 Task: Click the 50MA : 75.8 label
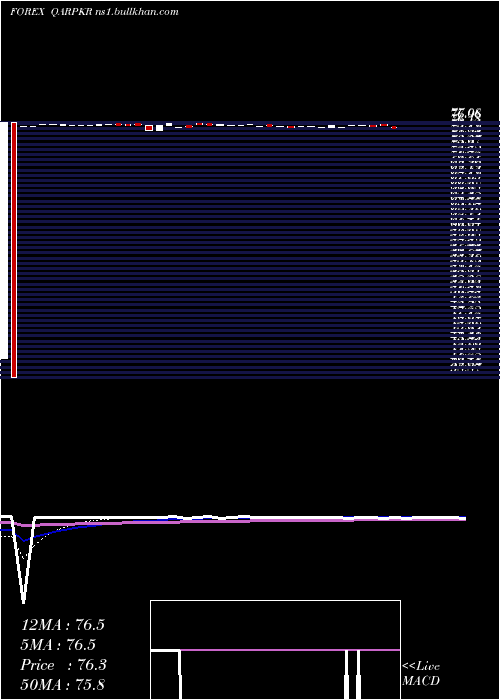point(62,685)
